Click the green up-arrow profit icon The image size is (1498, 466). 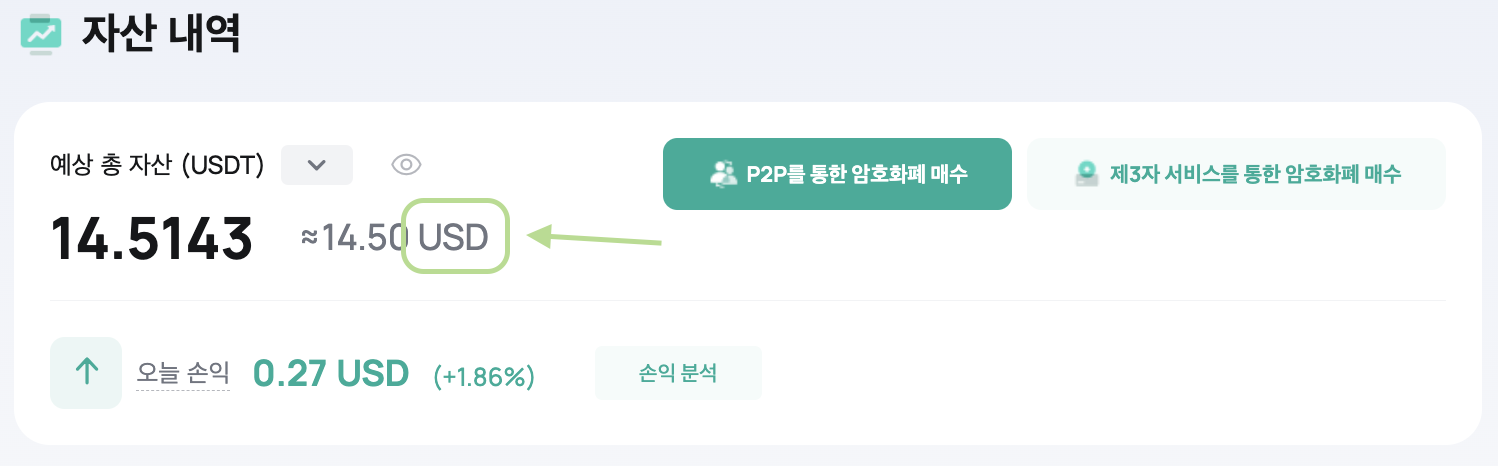click(86, 373)
